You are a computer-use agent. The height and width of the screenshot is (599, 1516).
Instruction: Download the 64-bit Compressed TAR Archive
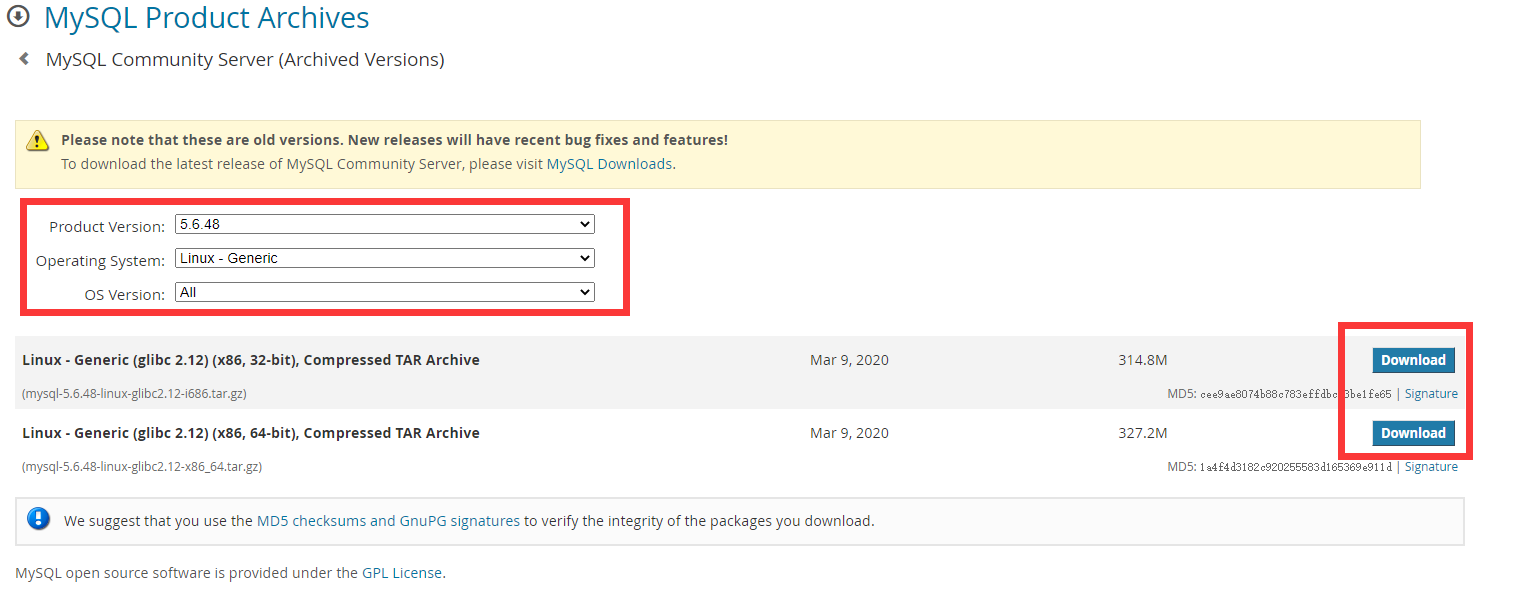click(x=1413, y=433)
